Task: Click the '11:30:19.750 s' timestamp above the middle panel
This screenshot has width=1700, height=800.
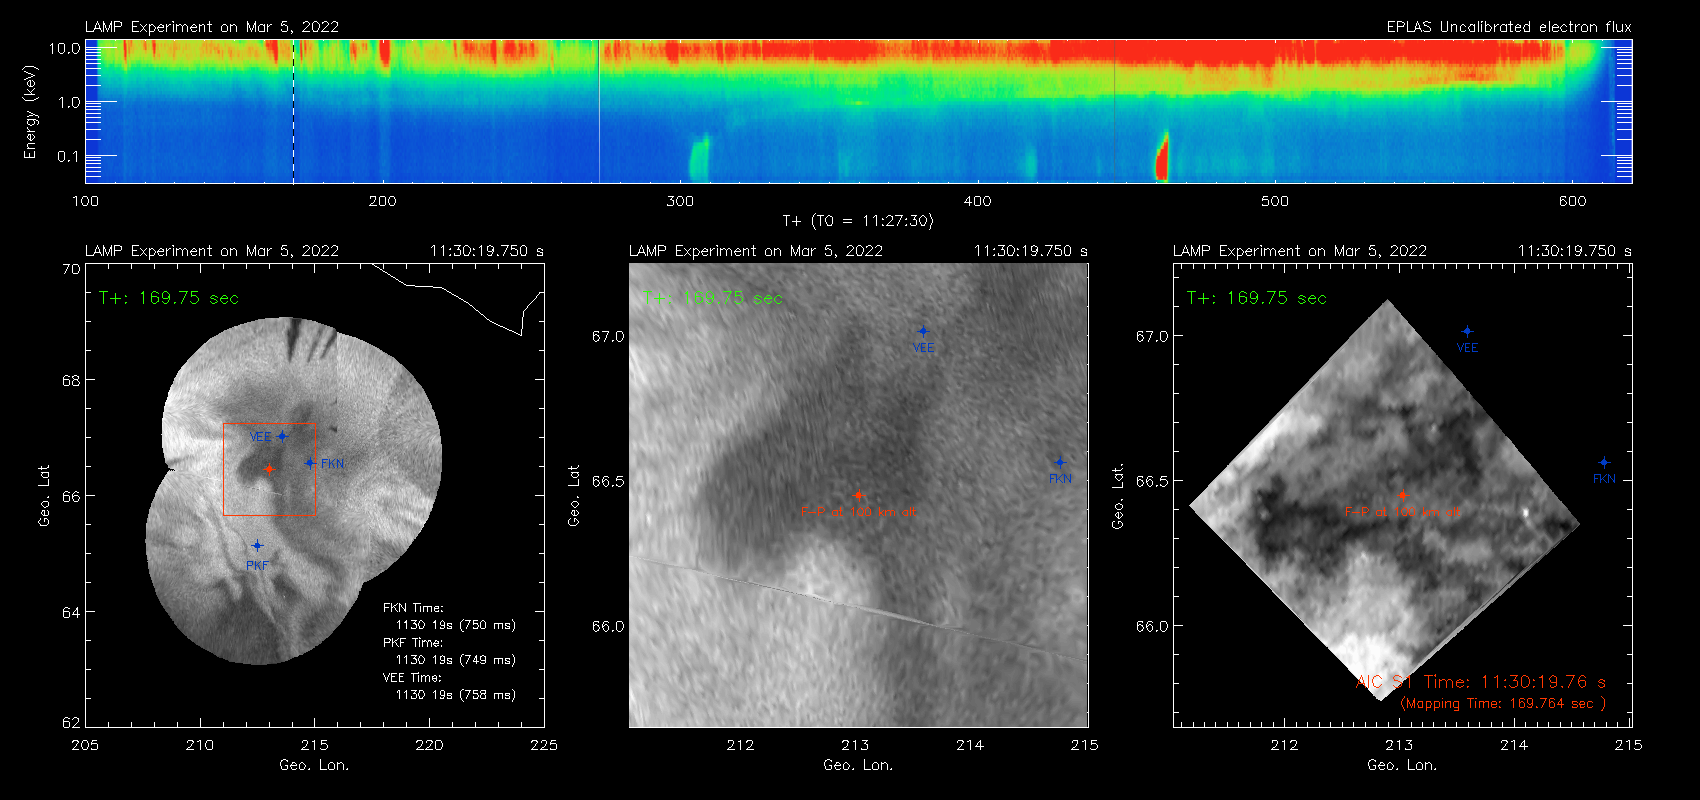Action: (1031, 251)
